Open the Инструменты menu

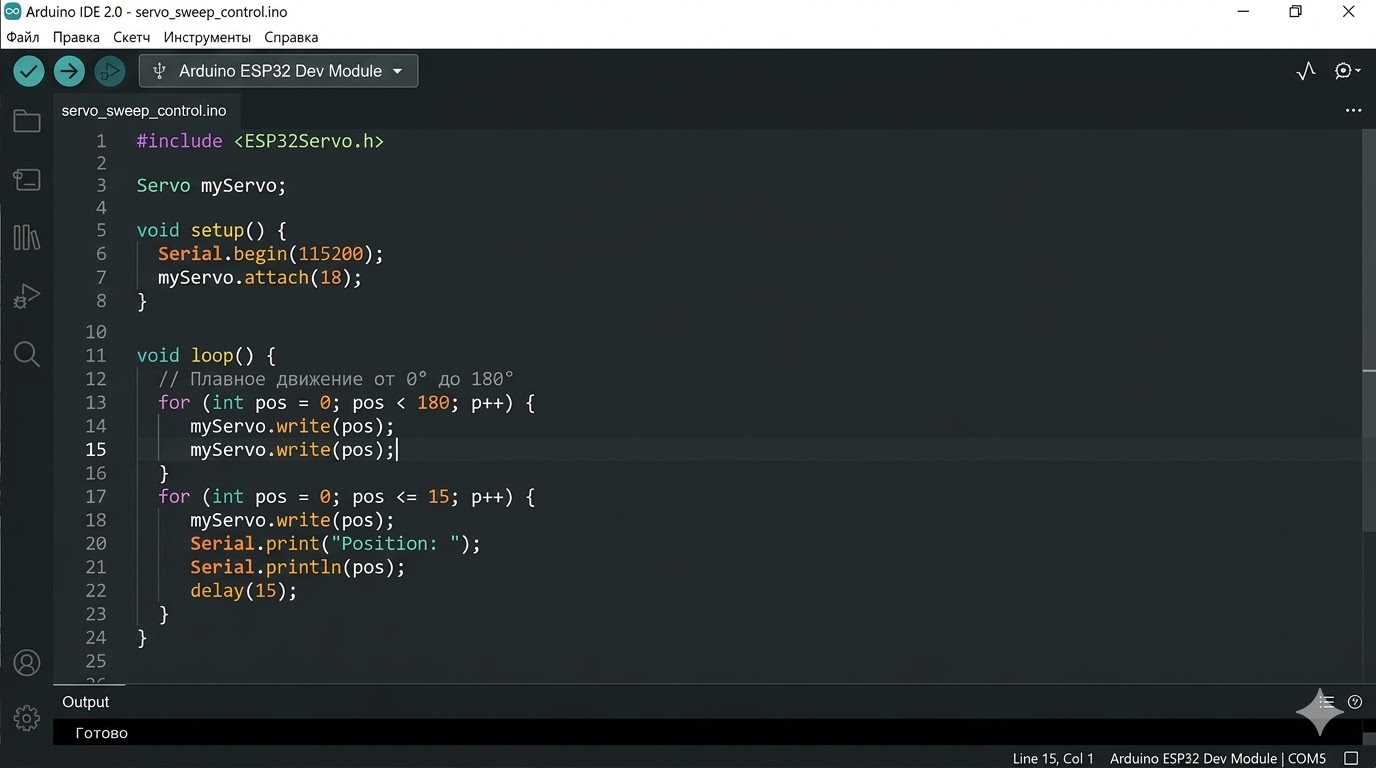pos(207,36)
